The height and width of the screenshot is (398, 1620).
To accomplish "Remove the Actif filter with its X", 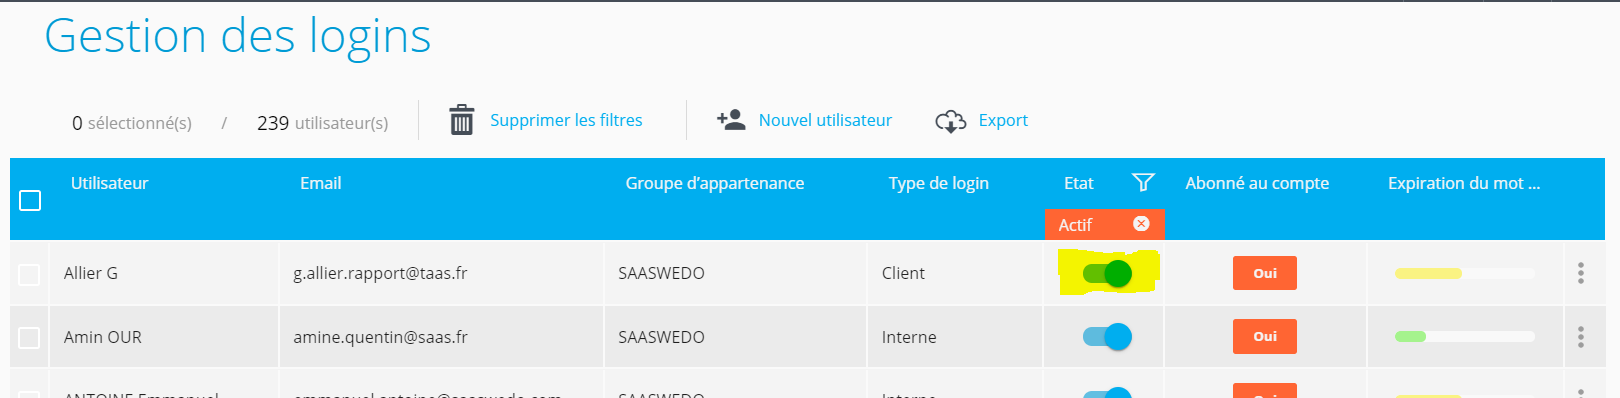I will (1141, 224).
